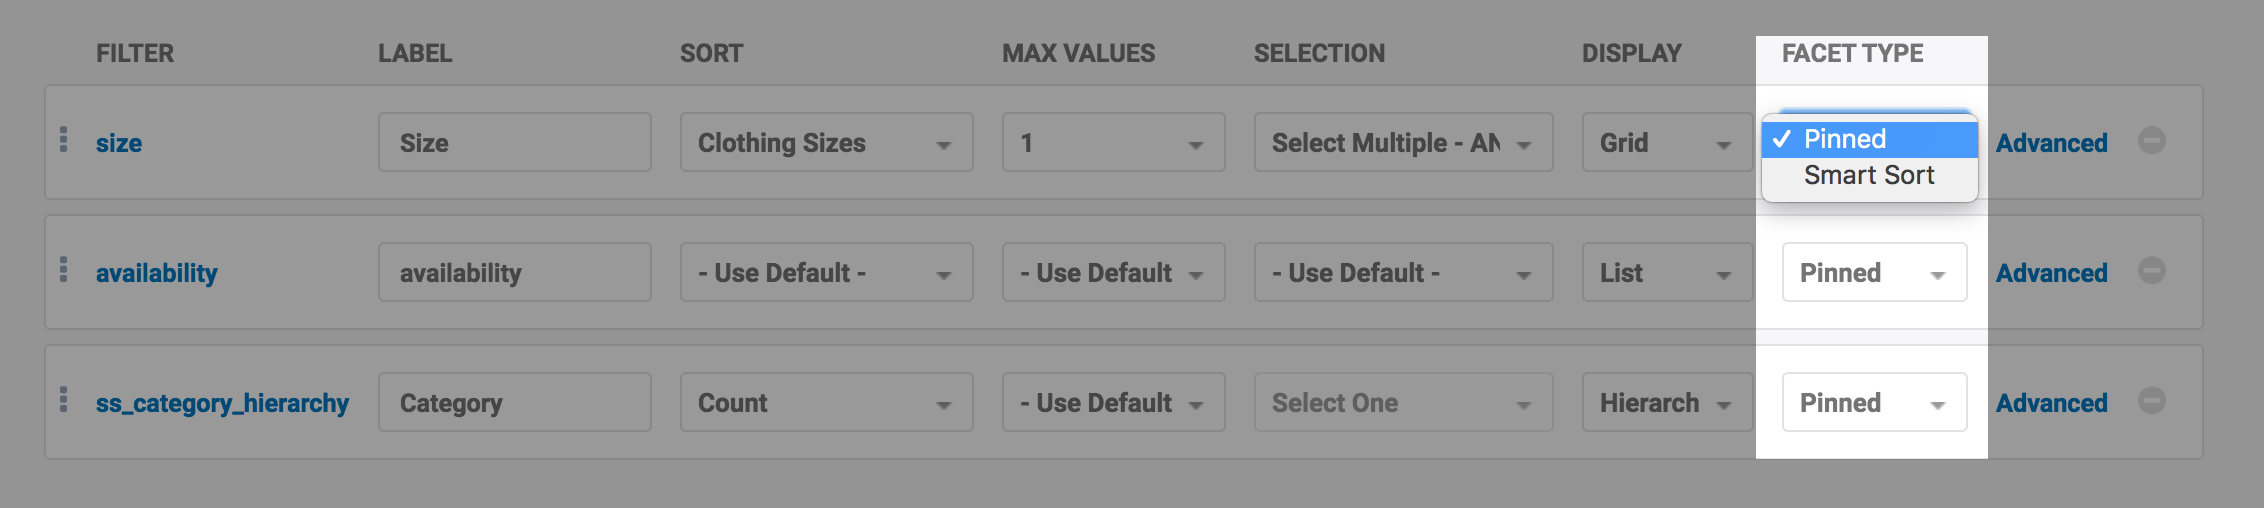The width and height of the screenshot is (2264, 508).
Task: Click drag handle for availability filter row
Action: click(x=64, y=270)
